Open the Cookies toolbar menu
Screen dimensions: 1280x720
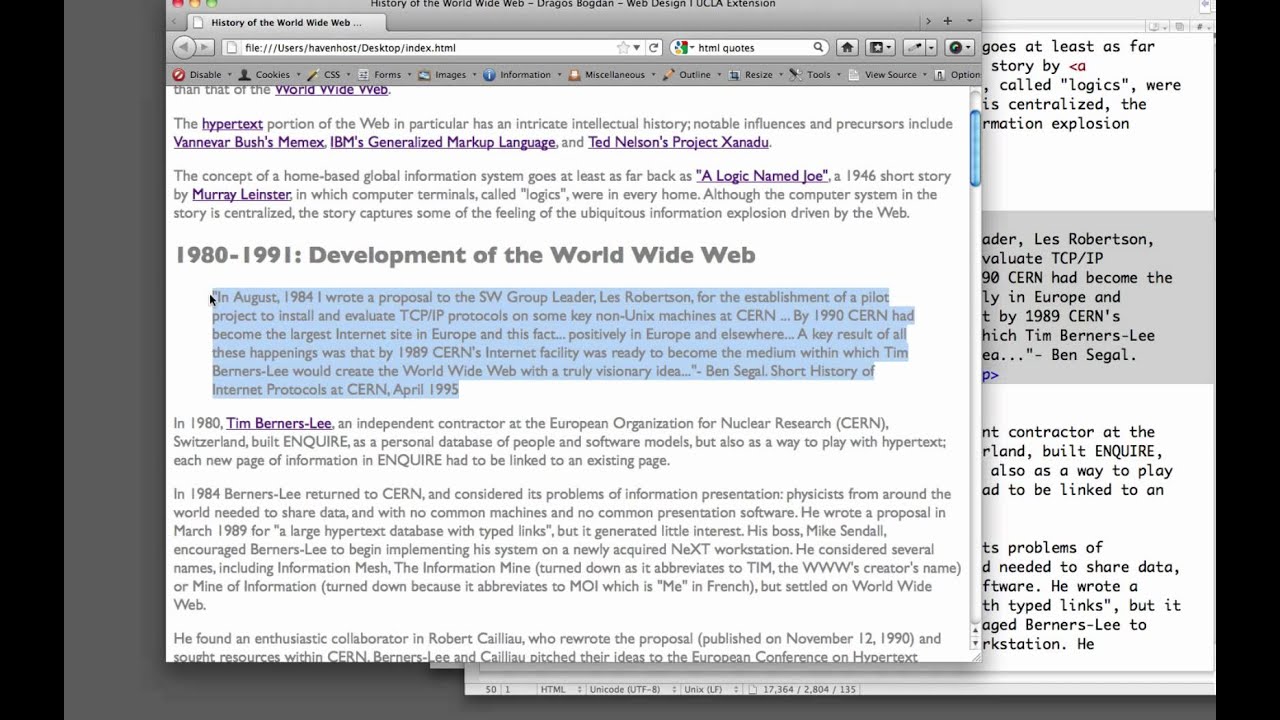click(x=267, y=75)
